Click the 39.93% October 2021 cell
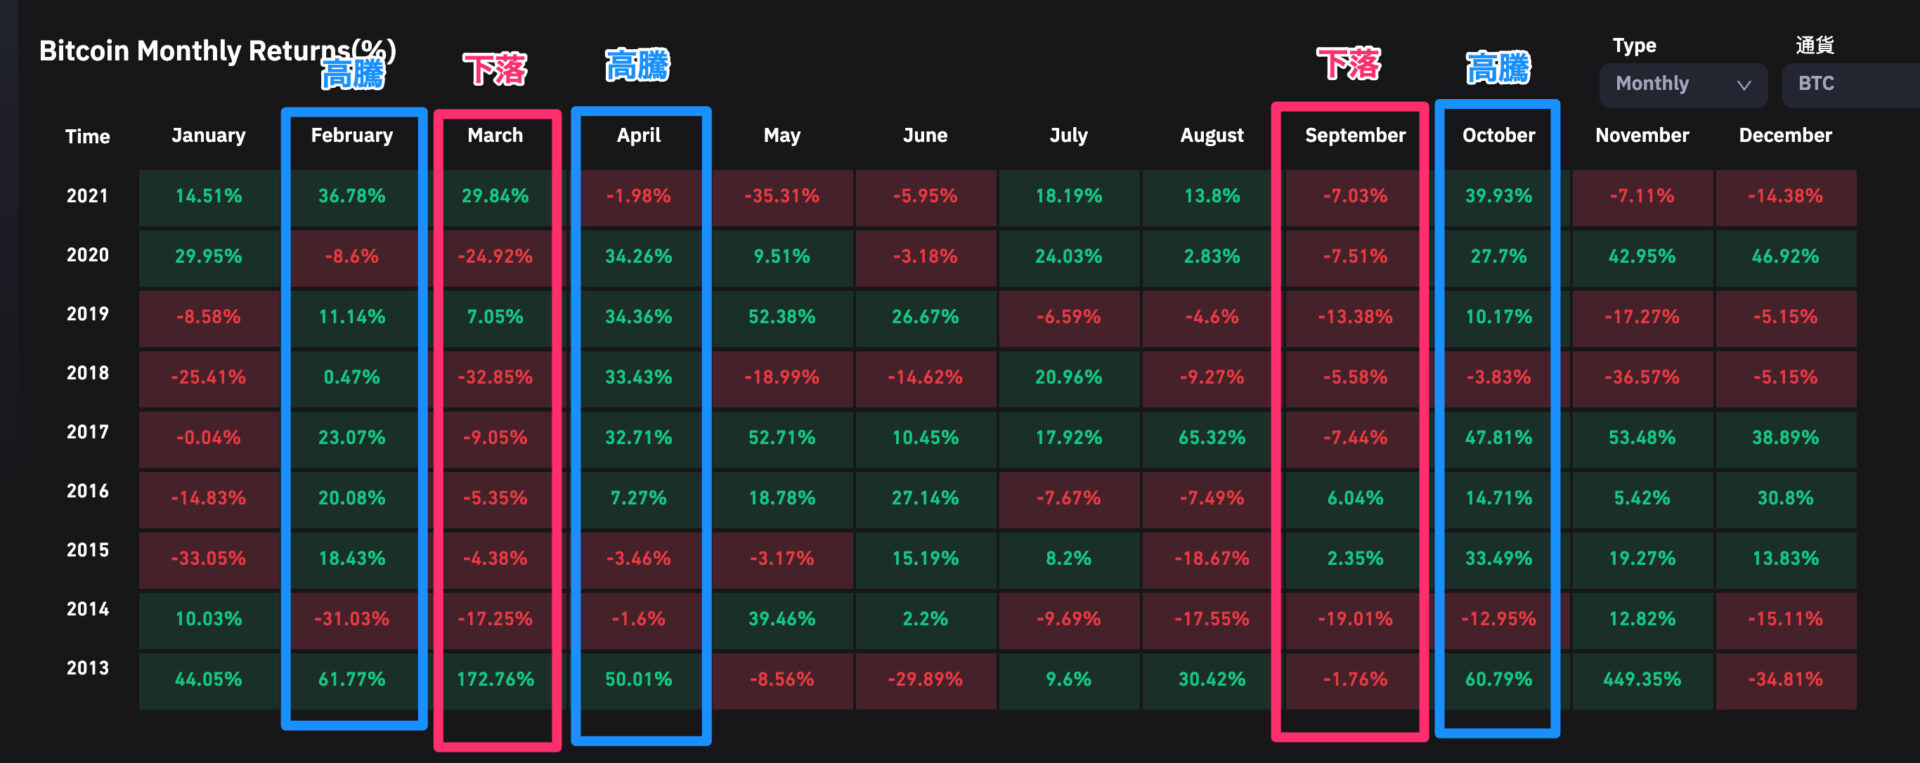Image resolution: width=1920 pixels, height=763 pixels. point(1498,197)
